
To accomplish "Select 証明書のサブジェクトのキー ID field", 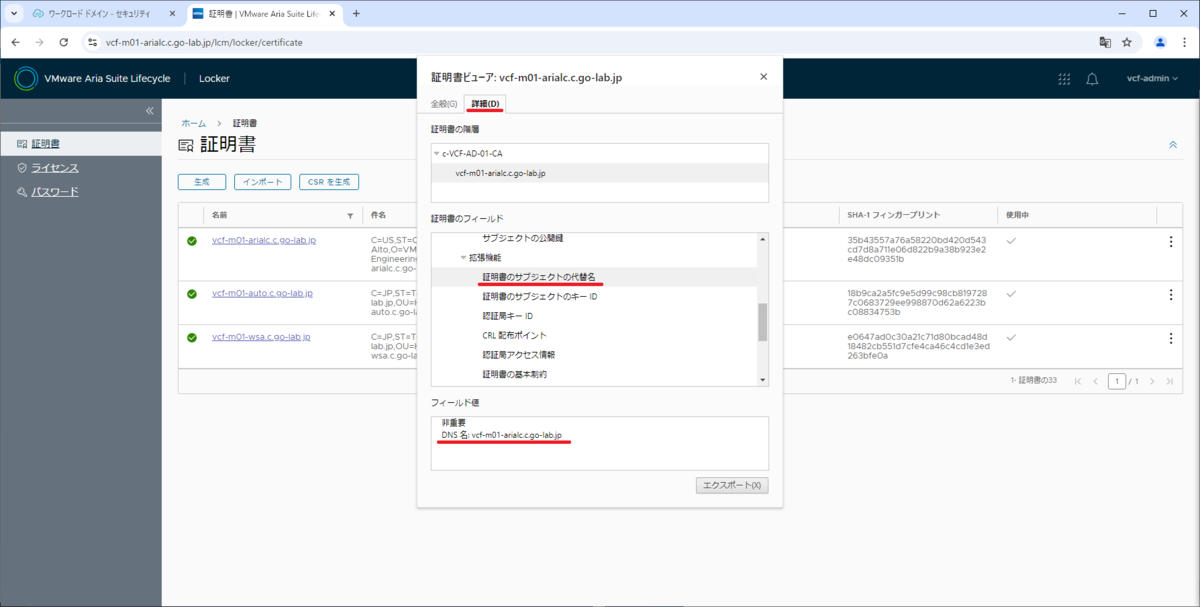I will pyautogui.click(x=540, y=296).
